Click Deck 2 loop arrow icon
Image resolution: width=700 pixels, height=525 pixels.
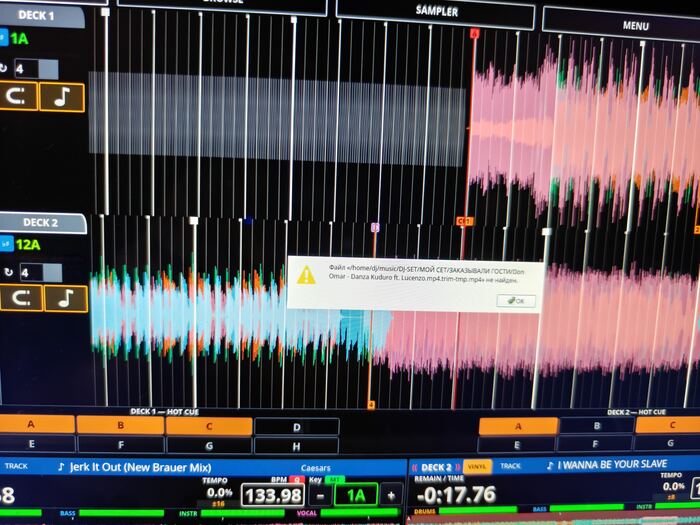tap(8, 271)
